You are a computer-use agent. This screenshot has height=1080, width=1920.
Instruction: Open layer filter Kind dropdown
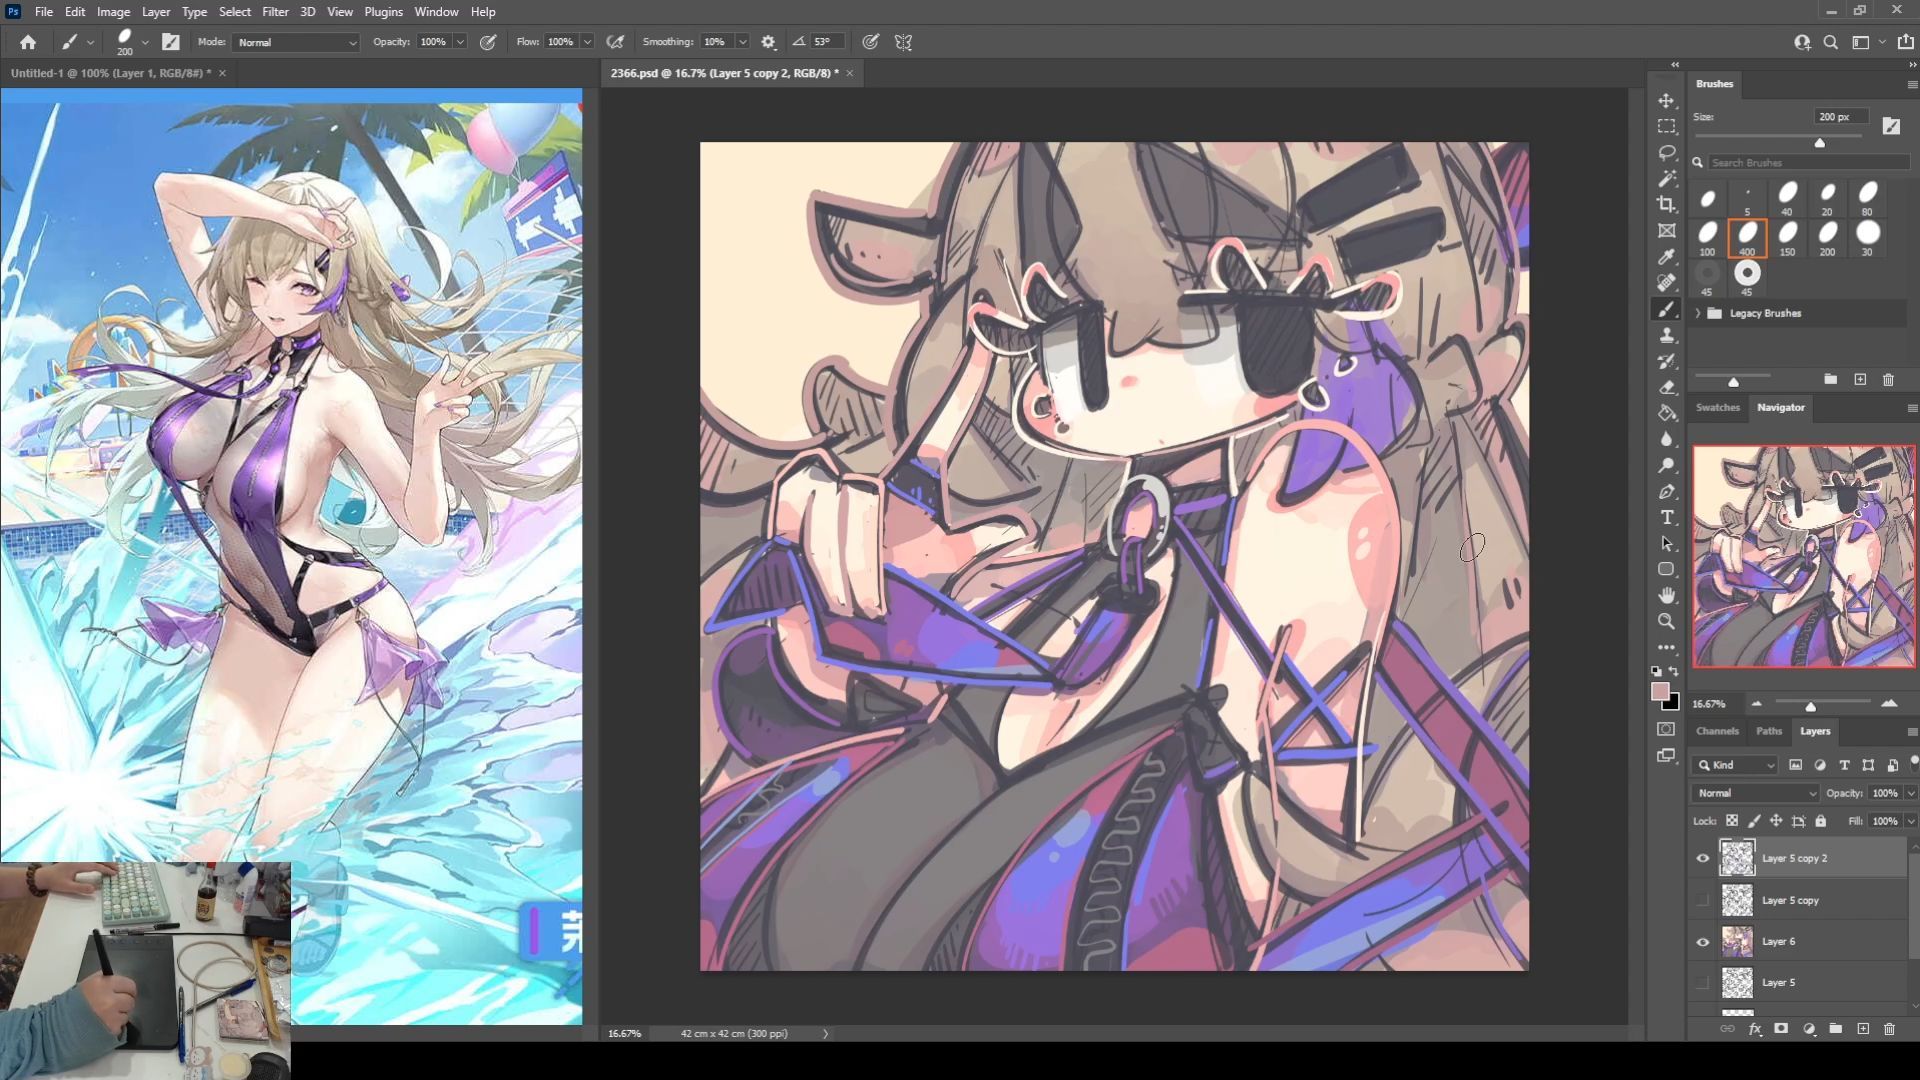coord(1736,765)
